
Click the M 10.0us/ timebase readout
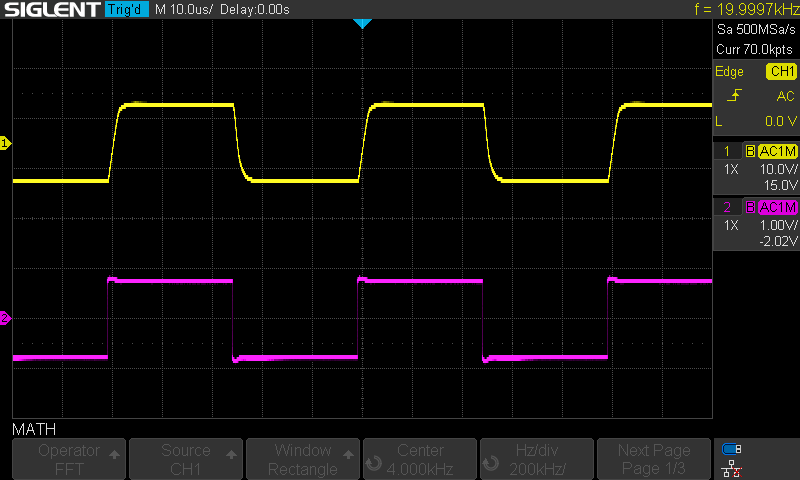[184, 9]
